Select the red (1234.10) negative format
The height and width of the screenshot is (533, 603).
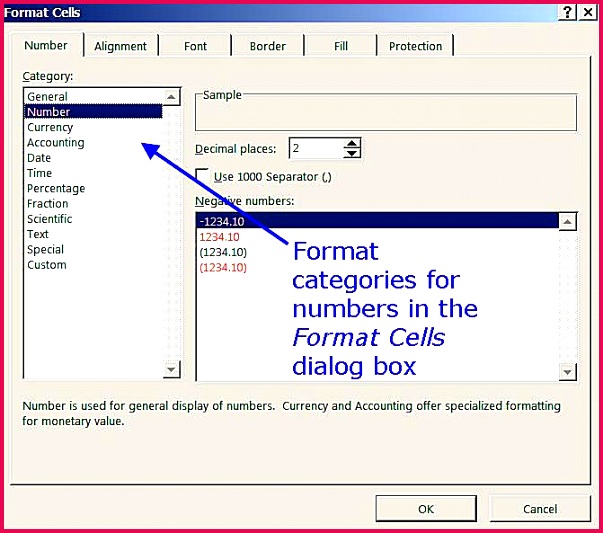click(x=377, y=268)
